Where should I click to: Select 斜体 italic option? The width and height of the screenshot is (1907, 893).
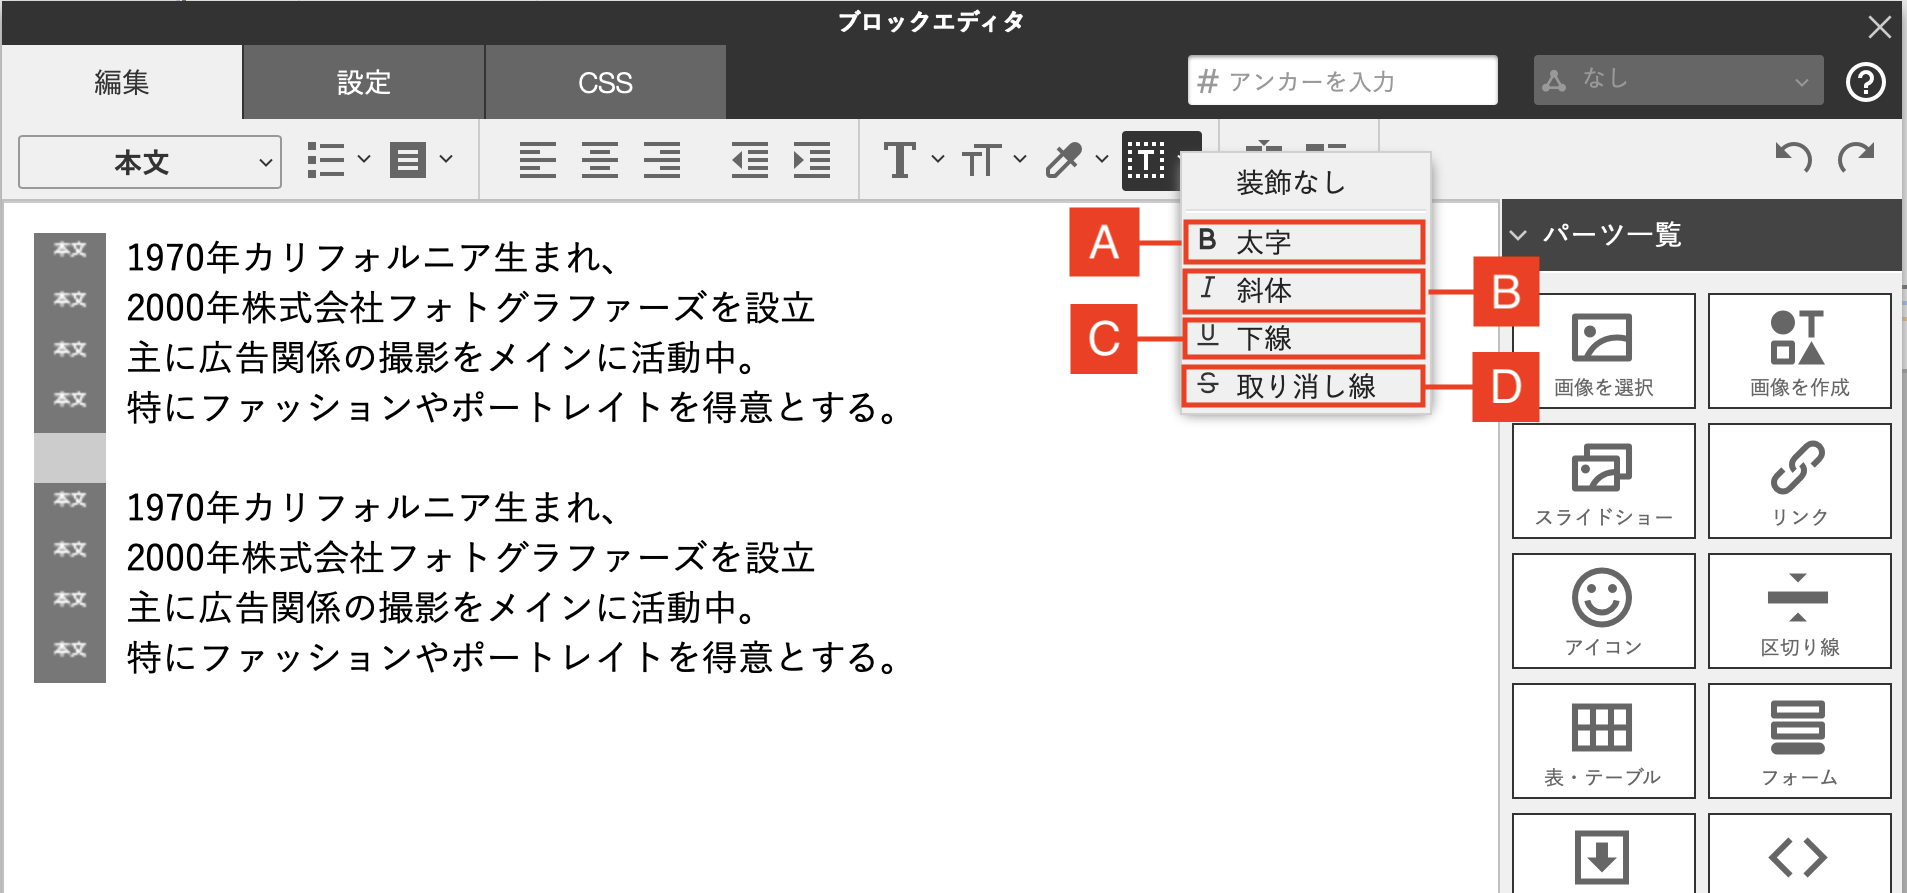pyautogui.click(x=1304, y=290)
